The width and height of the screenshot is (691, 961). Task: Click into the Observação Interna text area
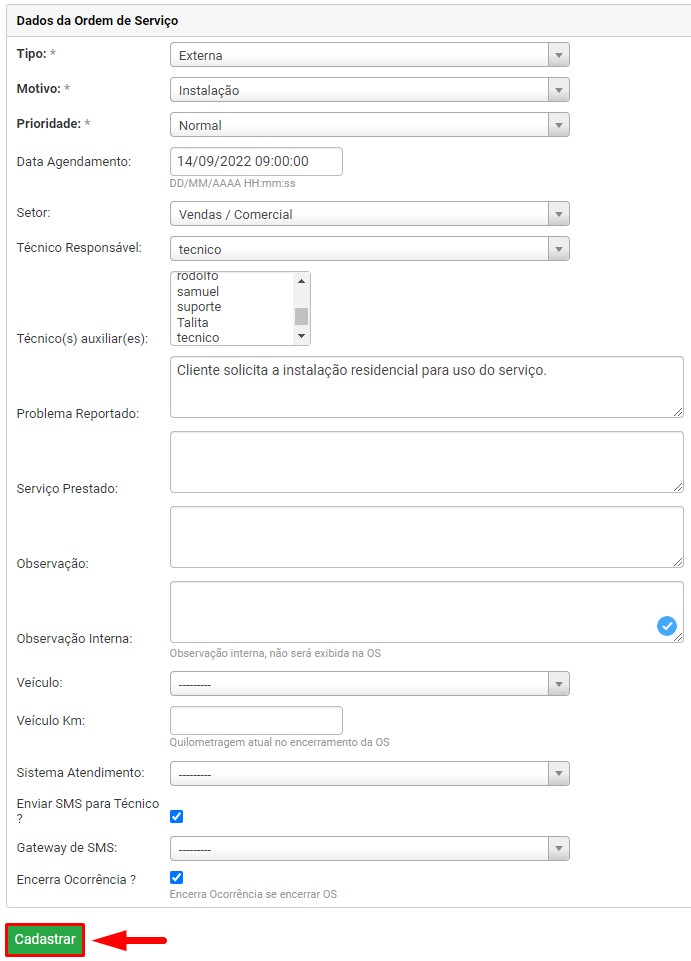427,612
